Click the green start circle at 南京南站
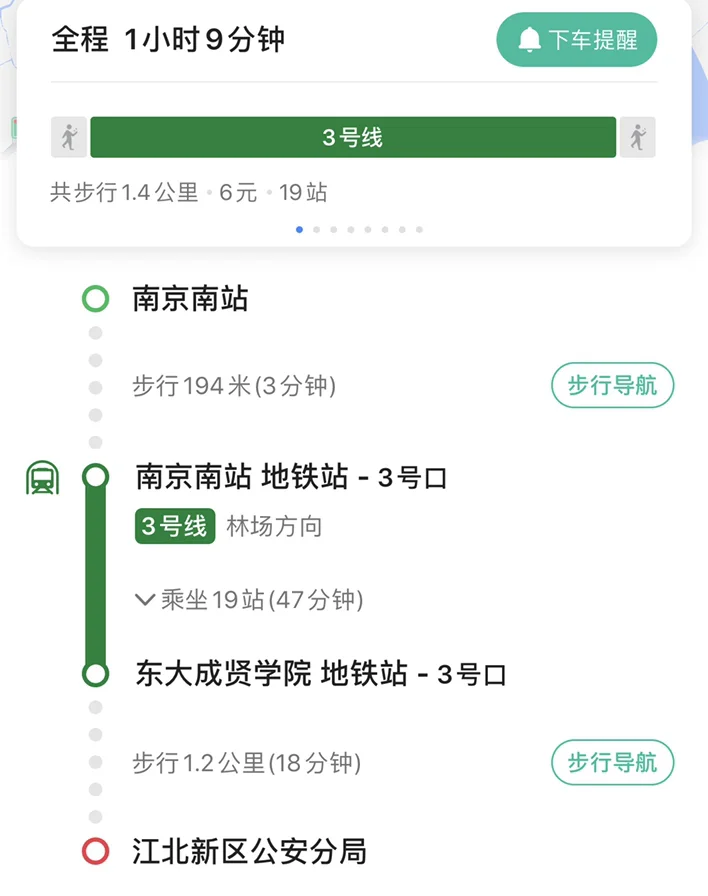Image resolution: width=708 pixels, height=896 pixels. (95, 297)
